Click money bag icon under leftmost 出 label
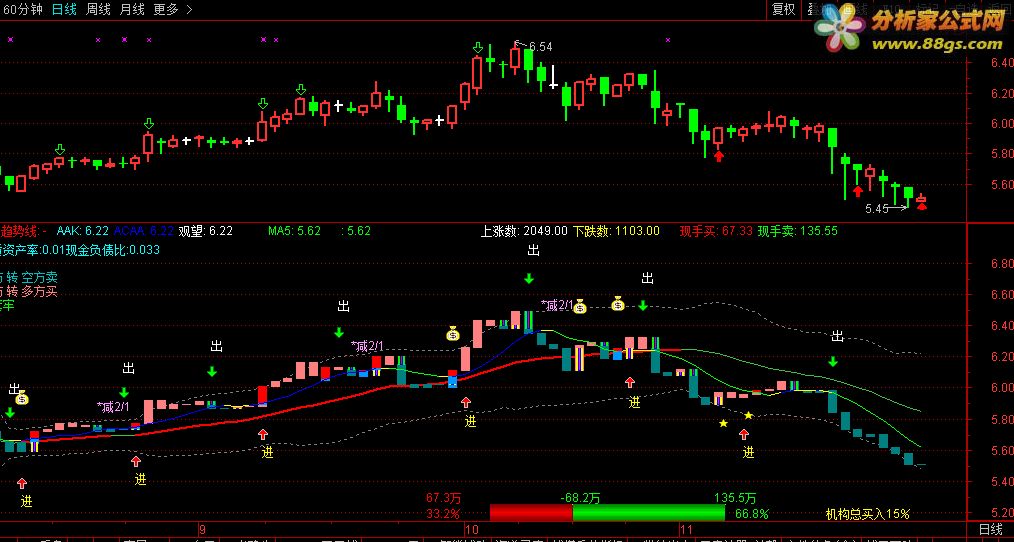The image size is (1014, 542). [22, 398]
